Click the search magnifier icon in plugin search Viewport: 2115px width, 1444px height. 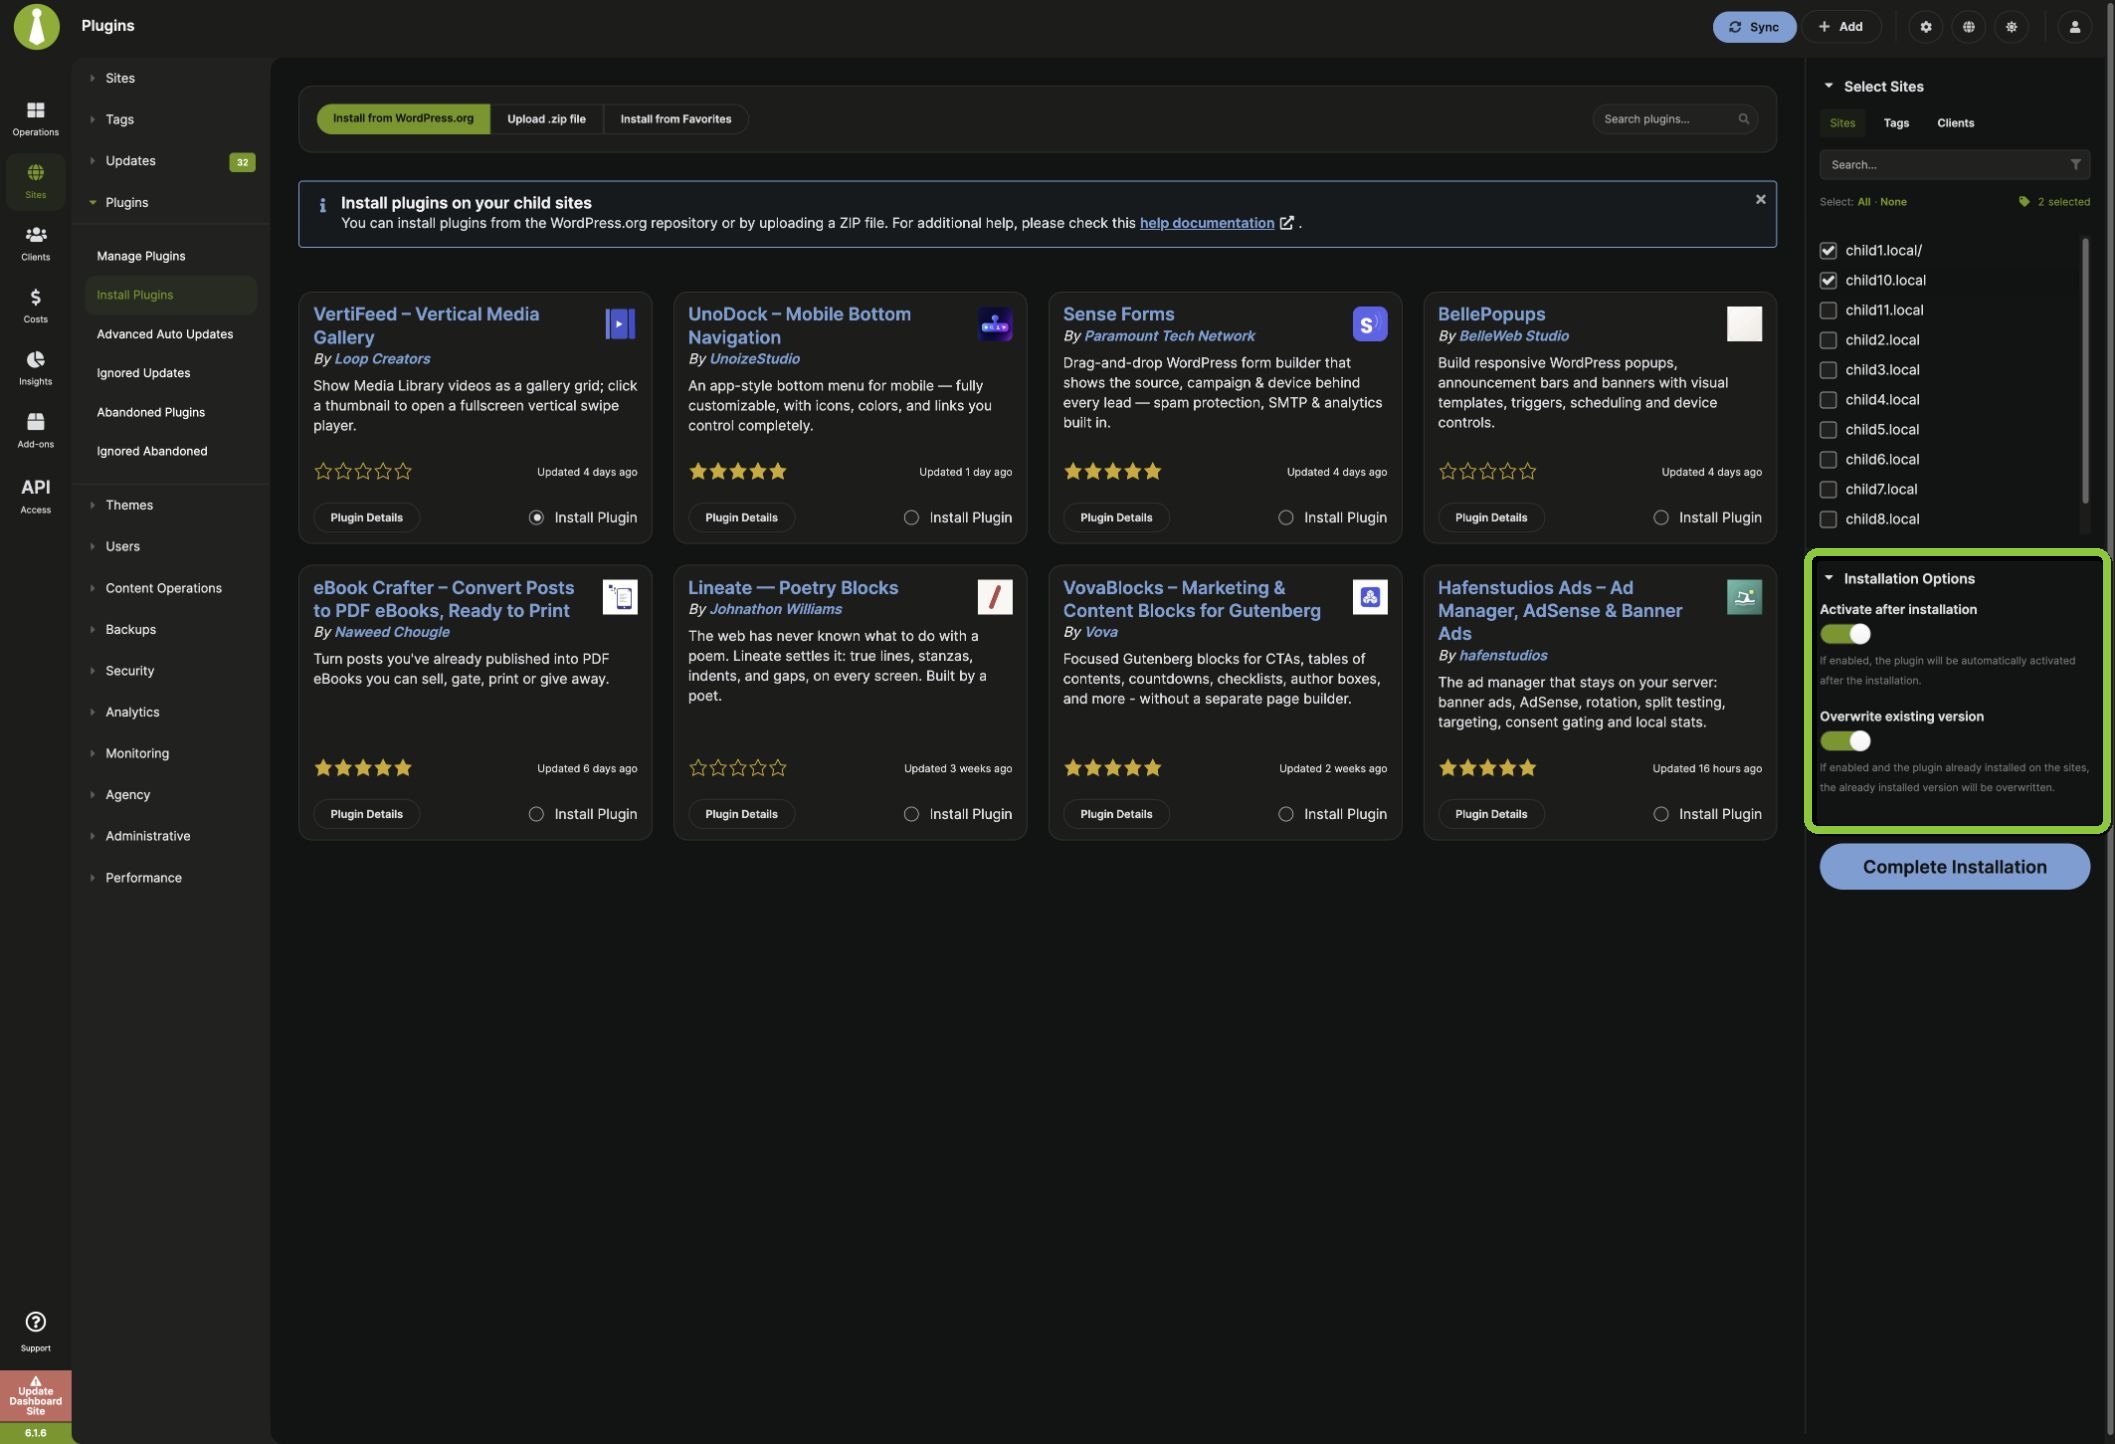point(1743,119)
